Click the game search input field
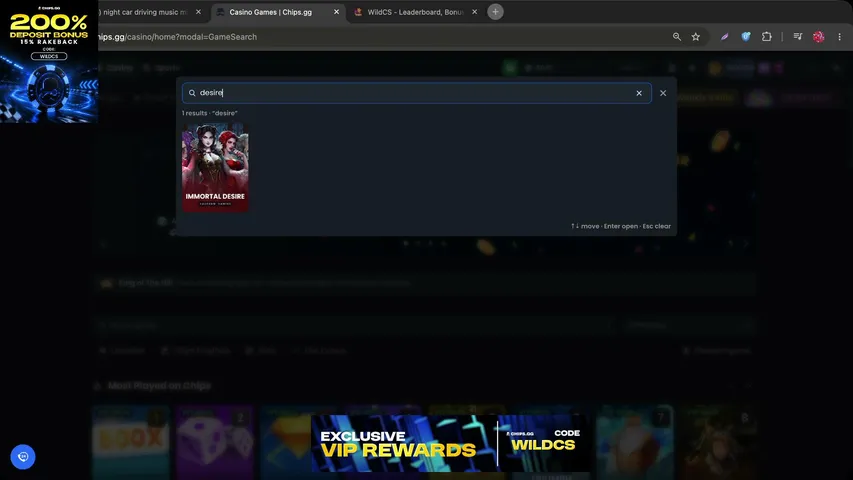This screenshot has width=853, height=480. (x=416, y=93)
